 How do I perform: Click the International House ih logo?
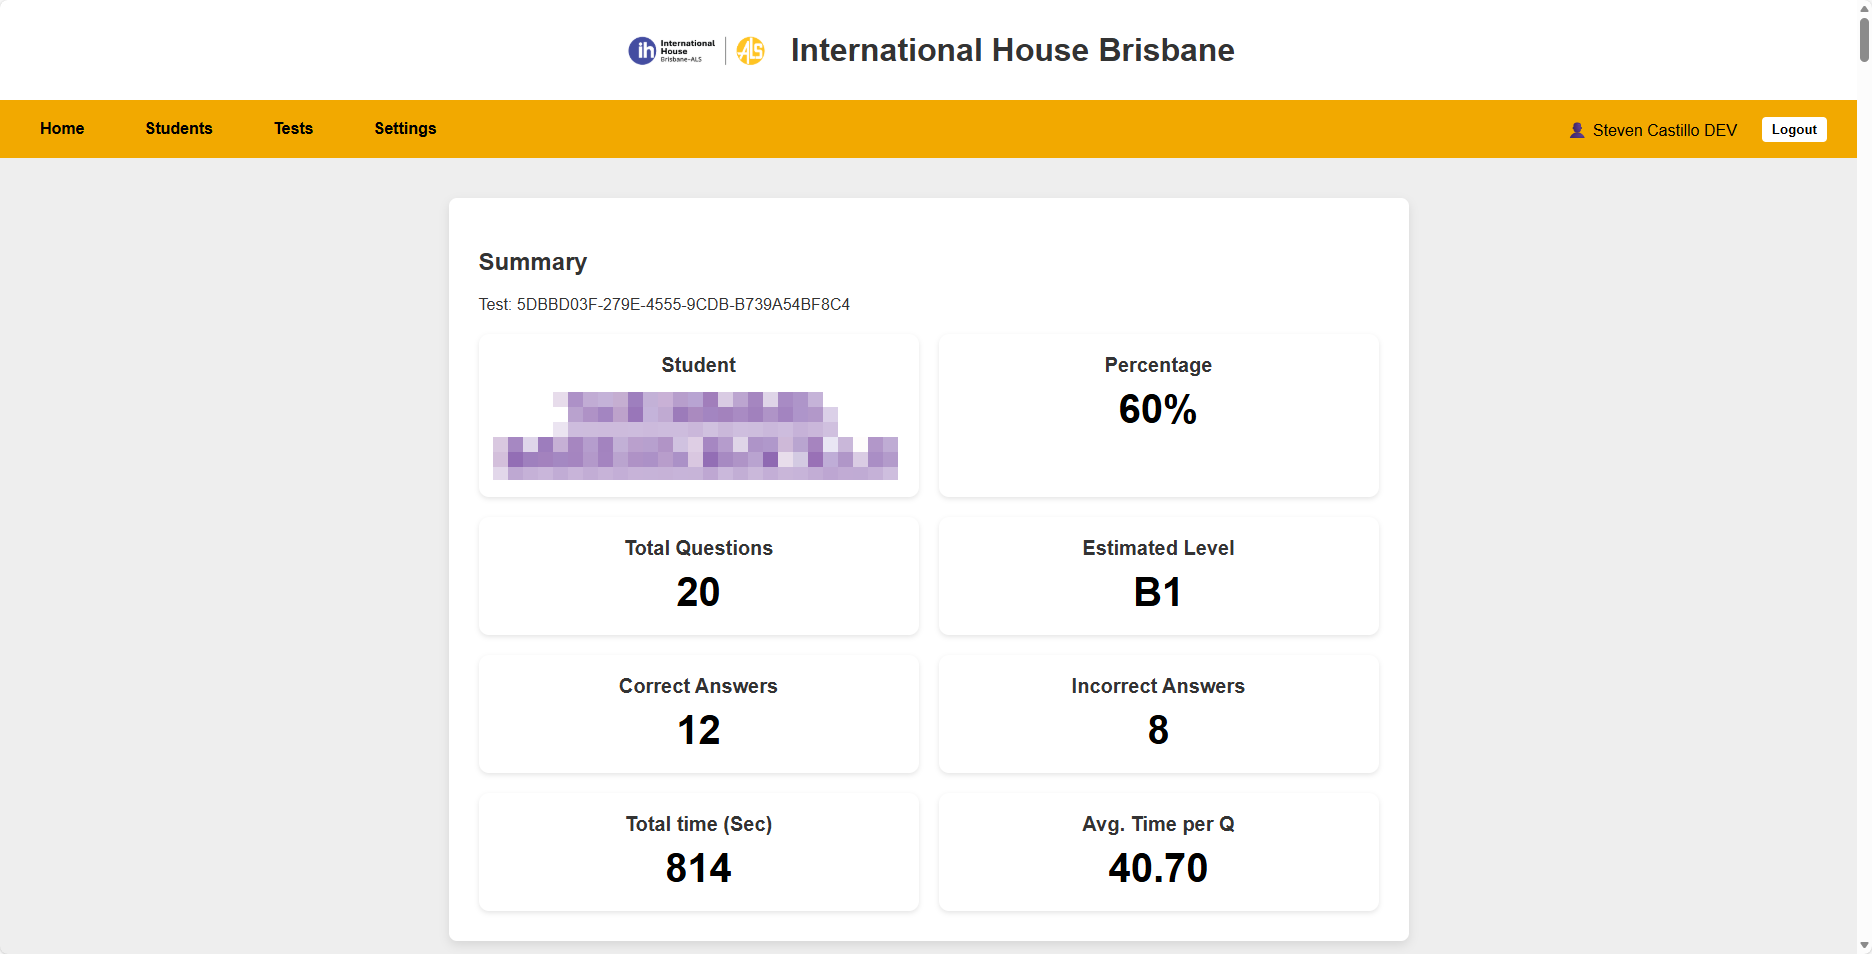tap(671, 51)
